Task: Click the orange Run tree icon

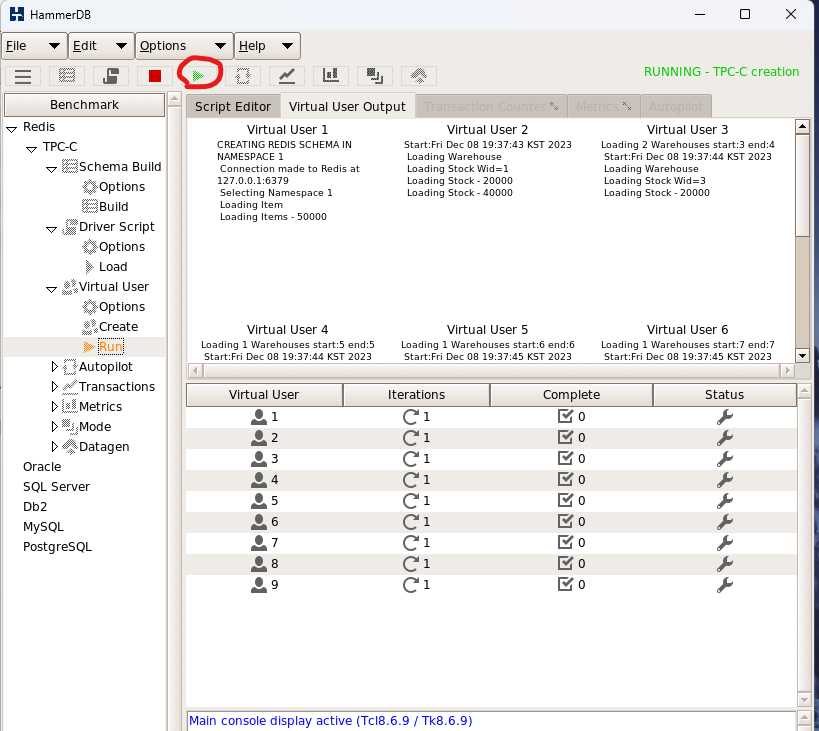Action: (89, 347)
